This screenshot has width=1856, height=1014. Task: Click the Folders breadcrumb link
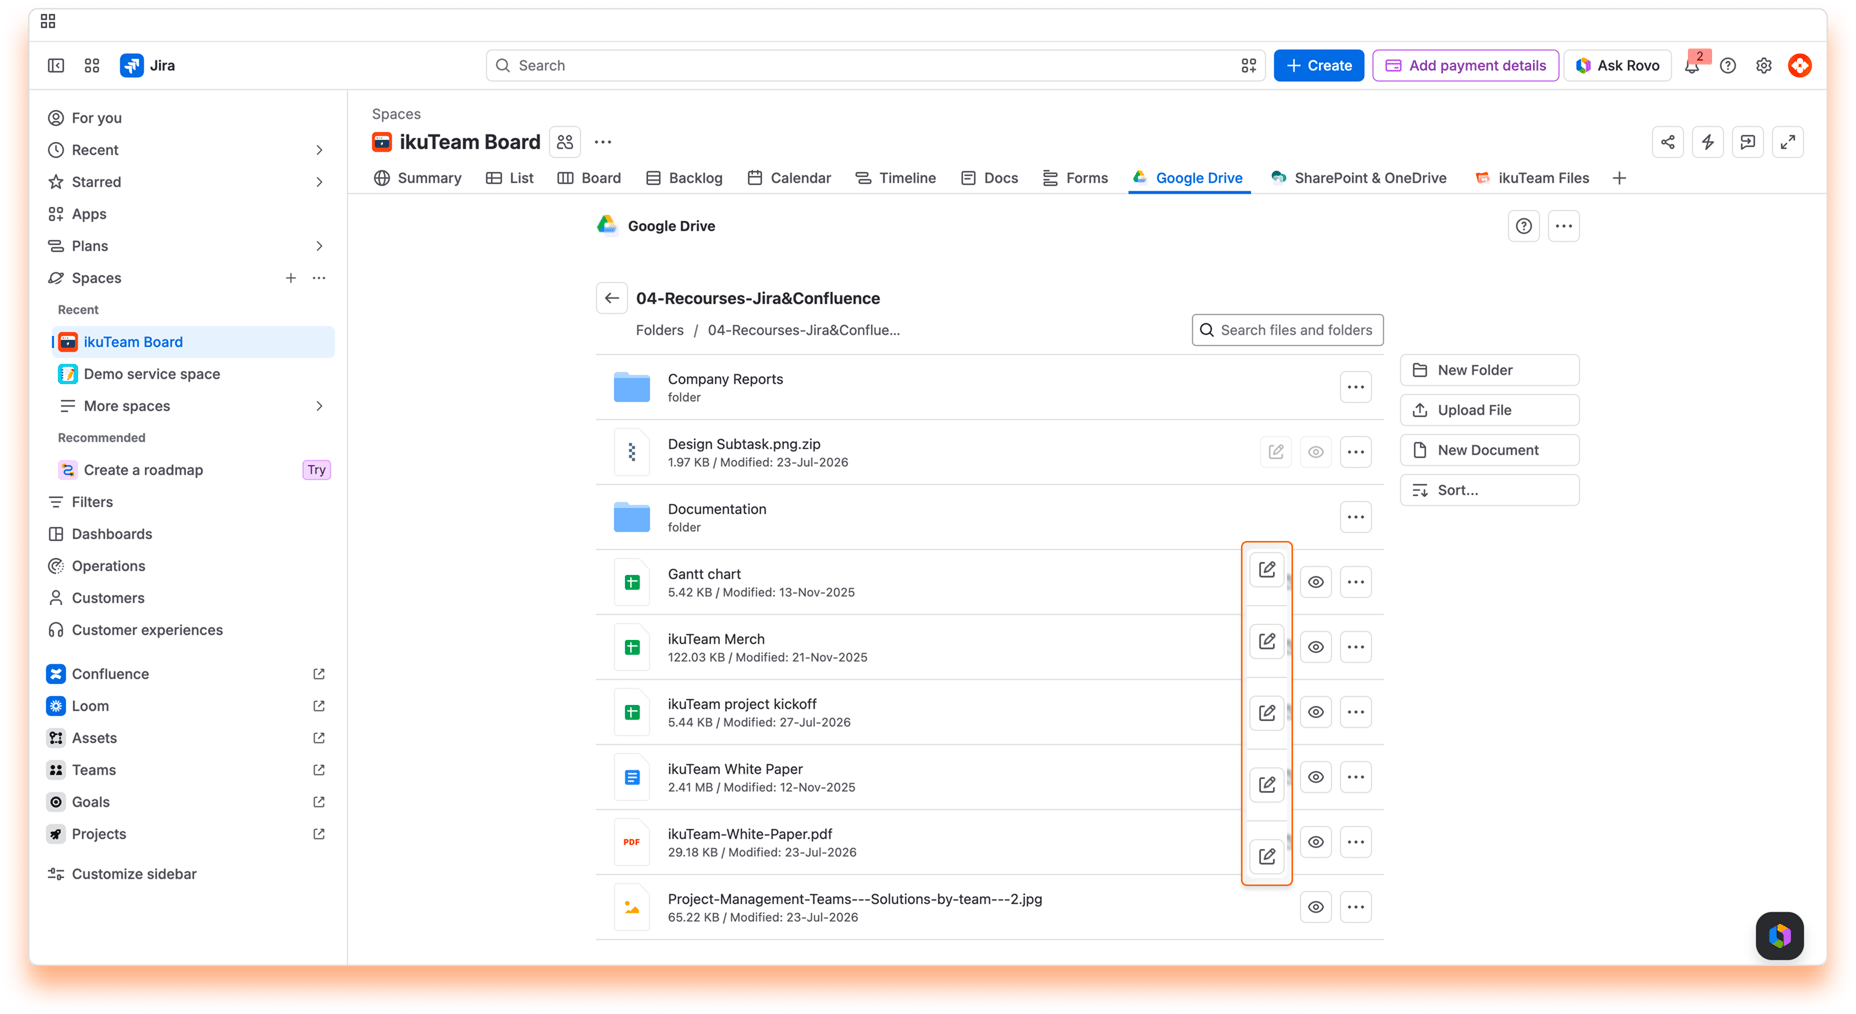[x=660, y=330]
